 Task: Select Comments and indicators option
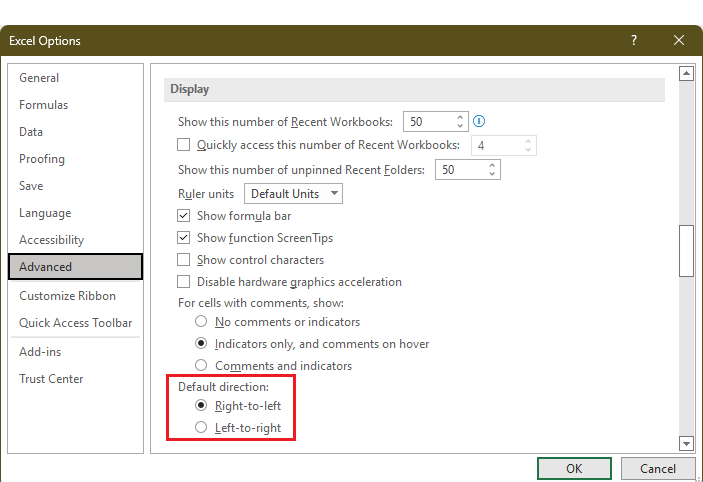pos(201,365)
